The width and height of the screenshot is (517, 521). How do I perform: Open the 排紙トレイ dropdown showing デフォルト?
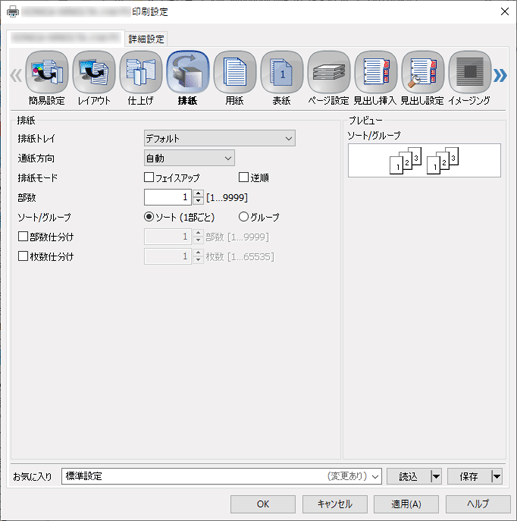[220, 138]
